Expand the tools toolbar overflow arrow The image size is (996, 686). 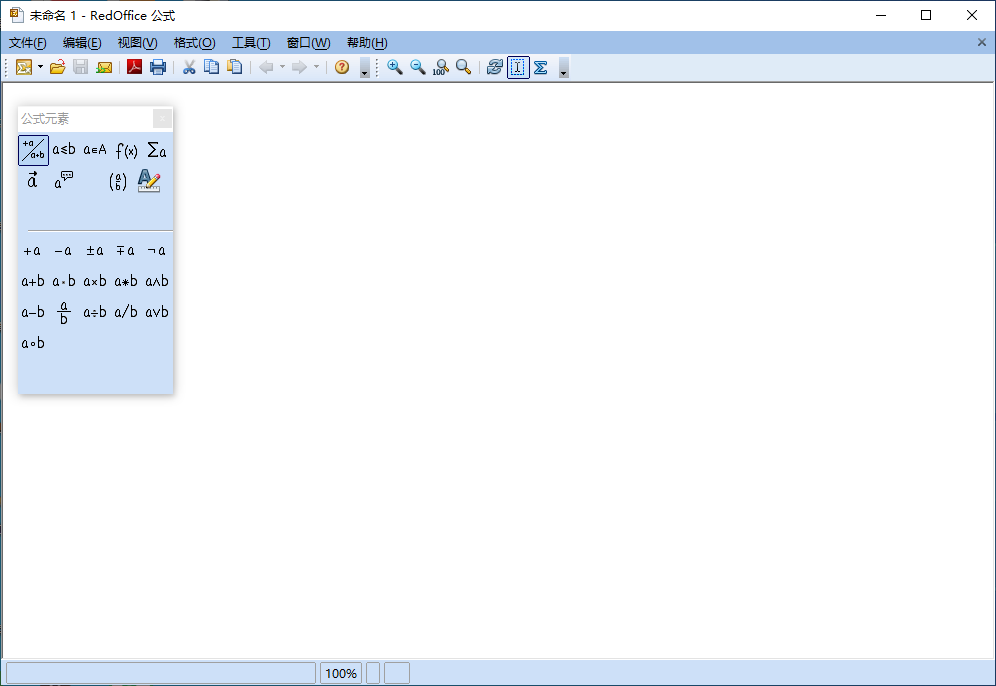[x=564, y=69]
